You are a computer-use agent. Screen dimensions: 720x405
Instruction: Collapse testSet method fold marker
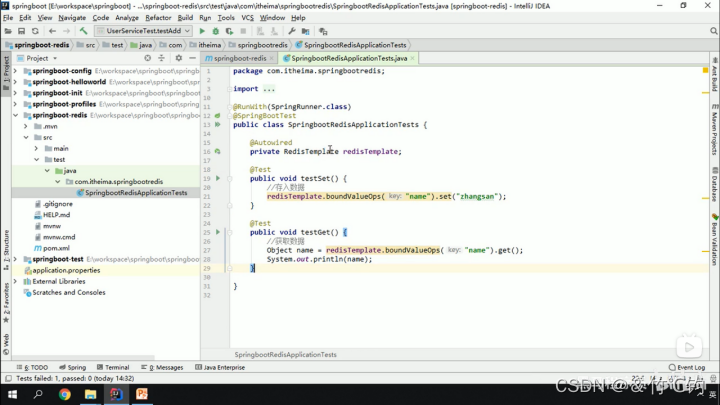point(229,178)
